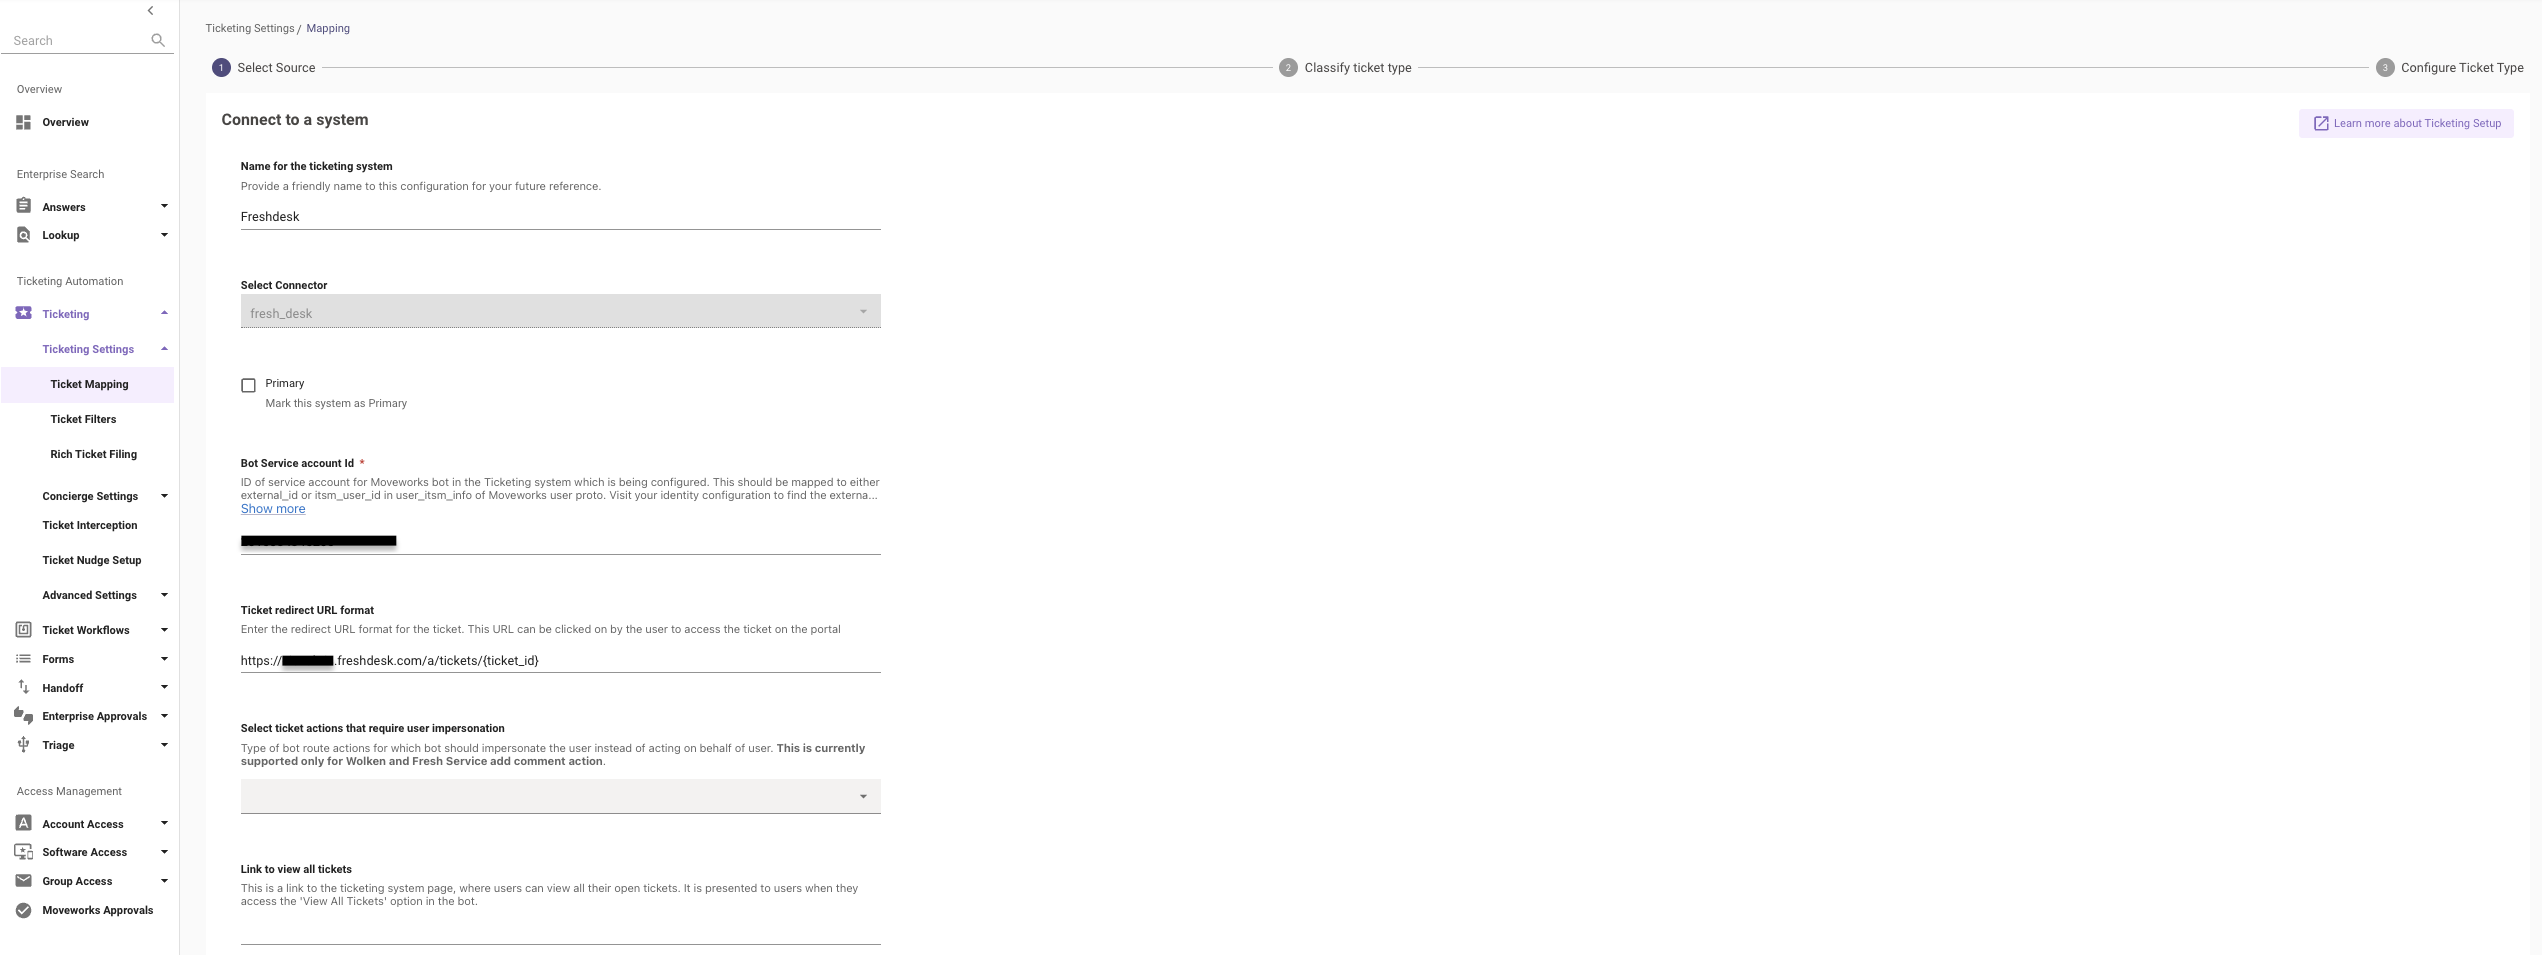Enable the Primary checkbox
This screenshot has height=955, width=2542.
(248, 385)
